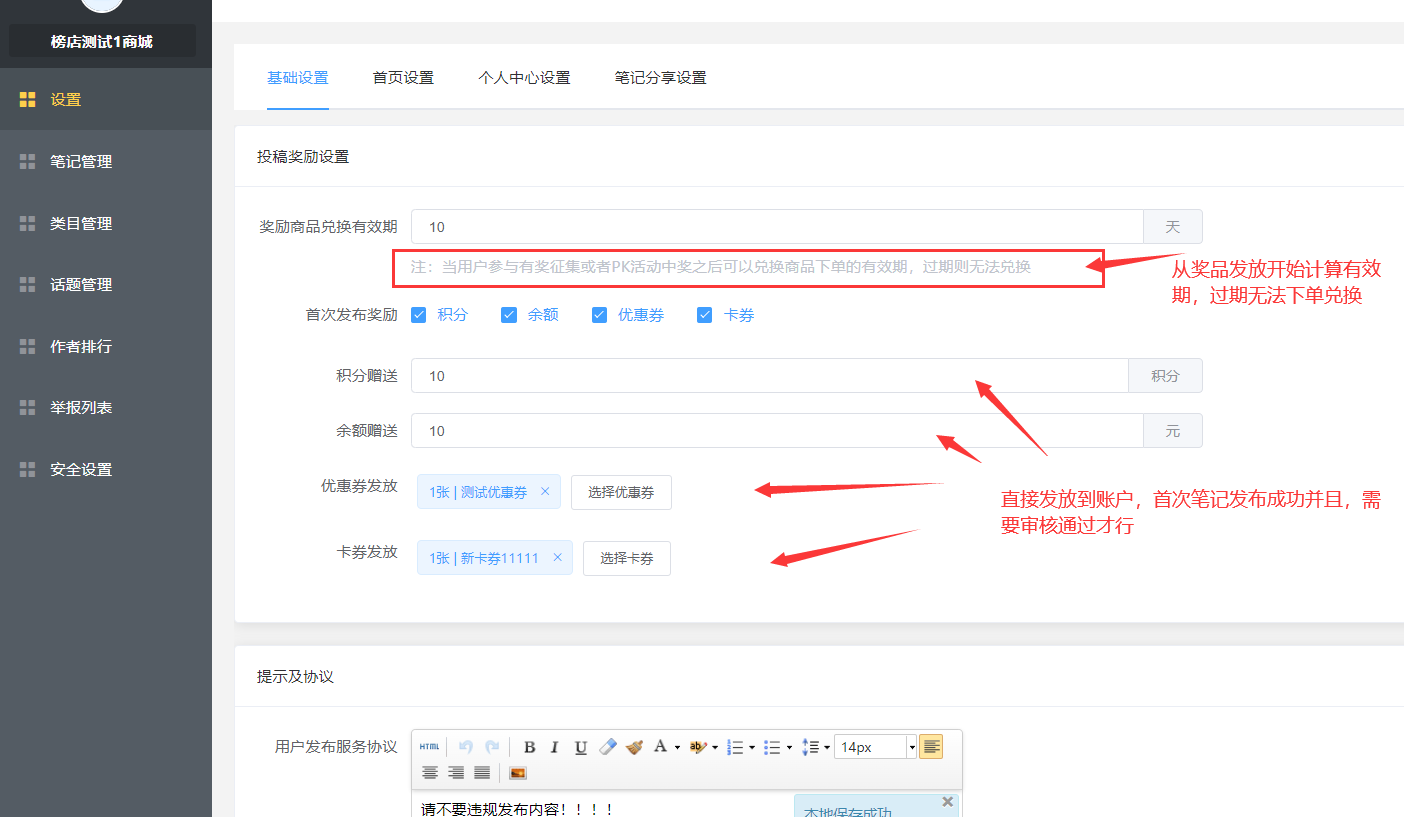Click the 余额赠送 input field
Viewport: 1404px width, 817px height.
[777, 430]
